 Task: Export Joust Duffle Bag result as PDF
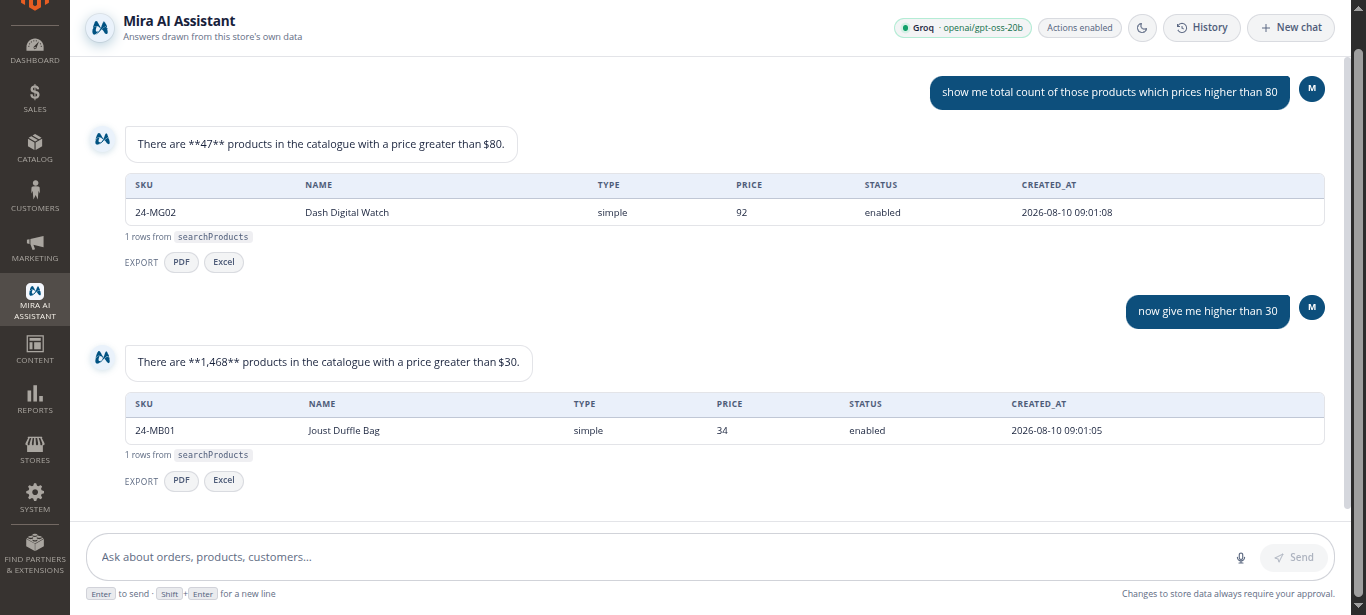(181, 481)
